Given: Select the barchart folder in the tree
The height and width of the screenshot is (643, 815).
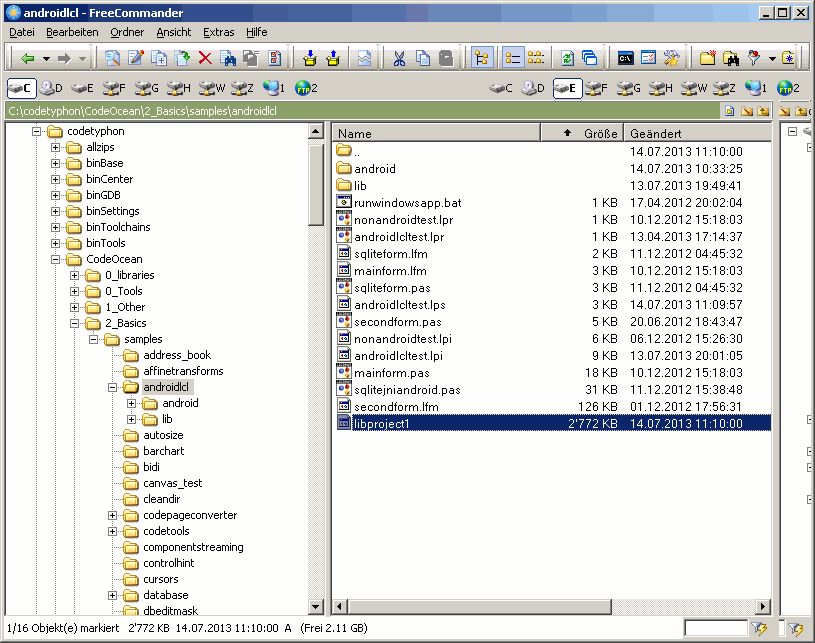Looking at the screenshot, I should coord(163,451).
